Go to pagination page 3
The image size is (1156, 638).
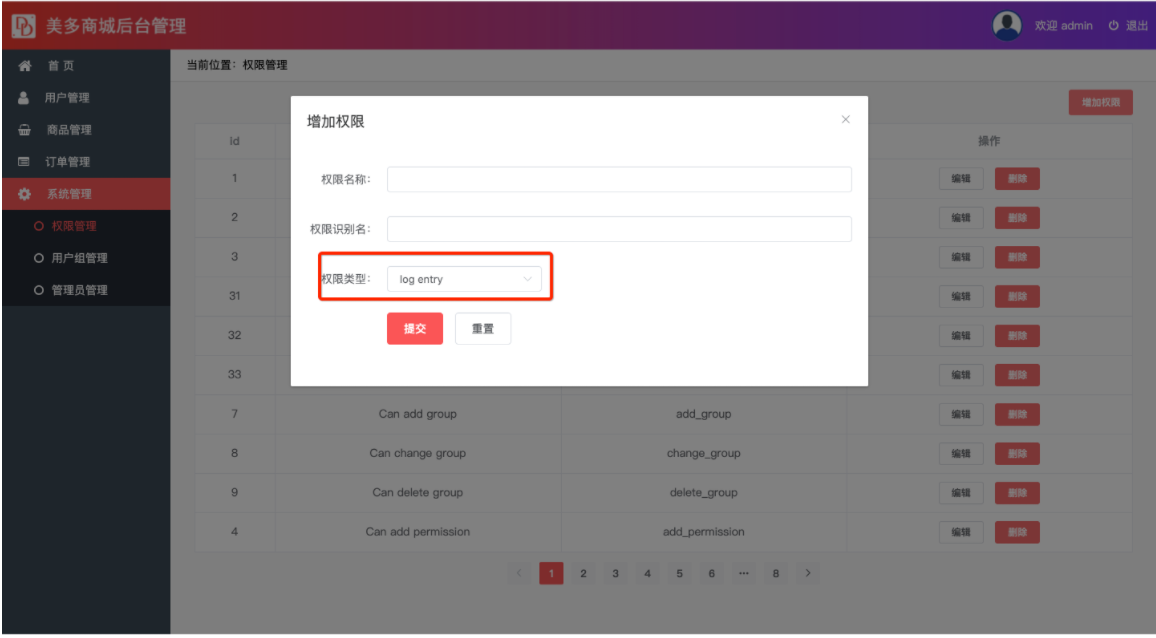[x=616, y=573]
